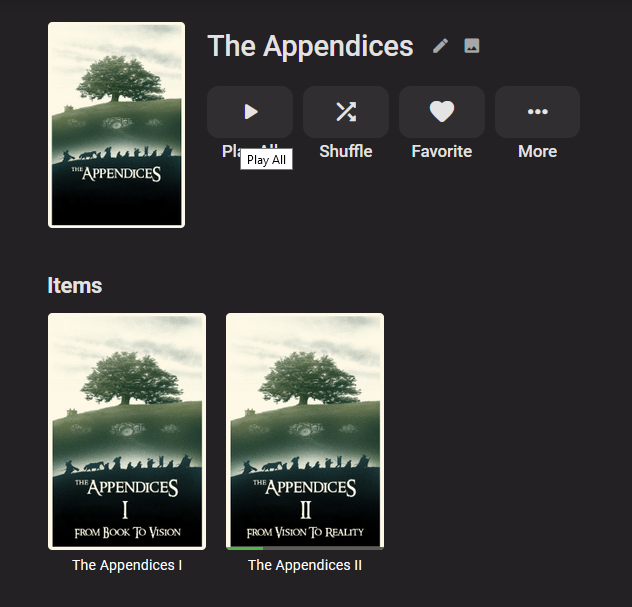Click the white Play All tooltip
Image resolution: width=632 pixels, height=607 pixels.
tap(266, 160)
